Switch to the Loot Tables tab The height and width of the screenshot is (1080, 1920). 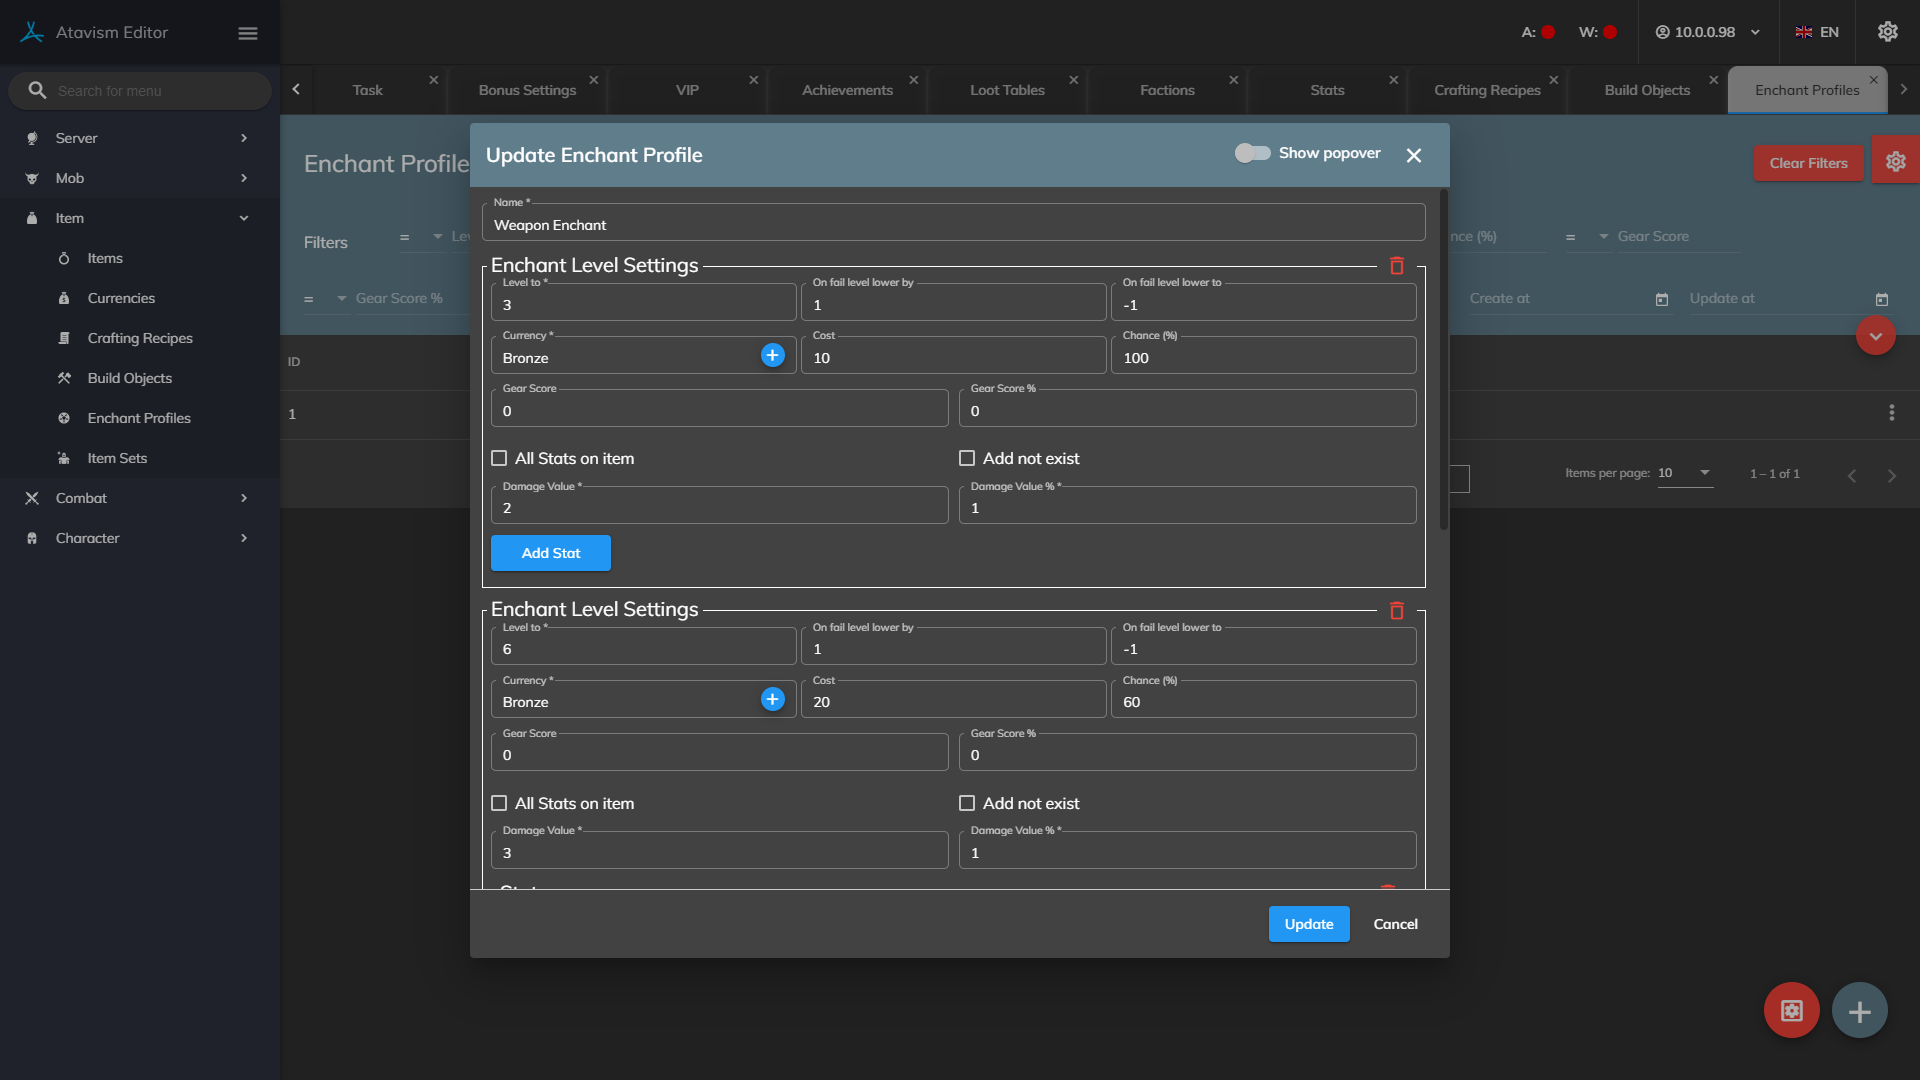1007,90
